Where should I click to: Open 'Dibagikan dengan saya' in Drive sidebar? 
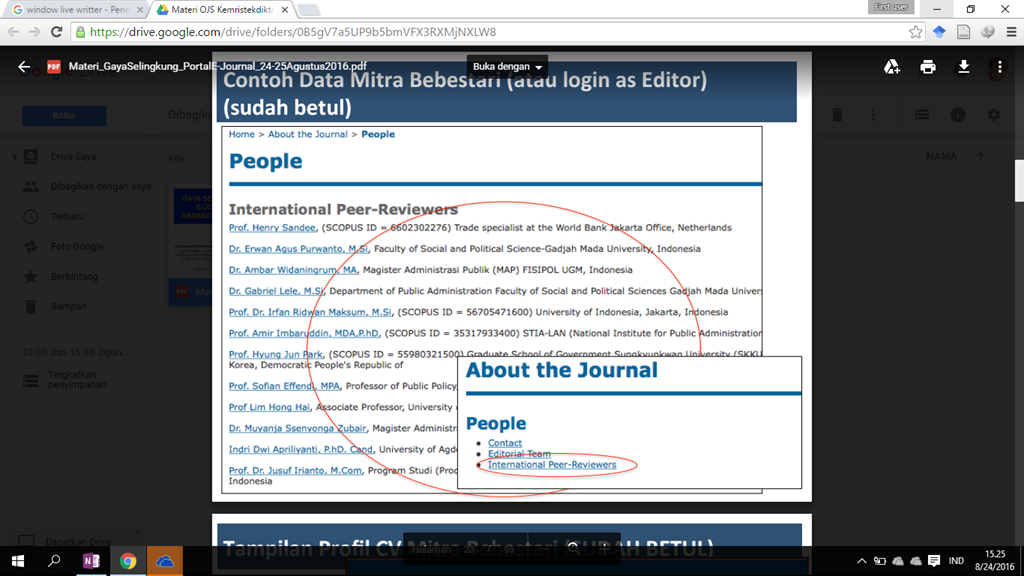click(101, 187)
